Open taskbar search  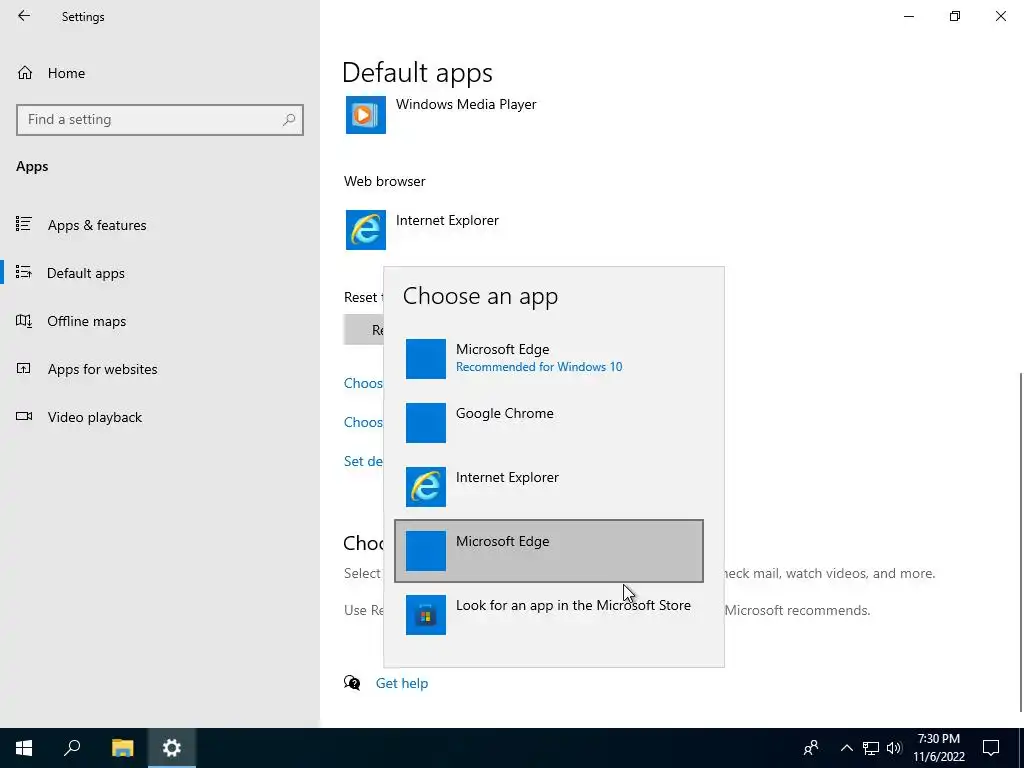[72, 748]
